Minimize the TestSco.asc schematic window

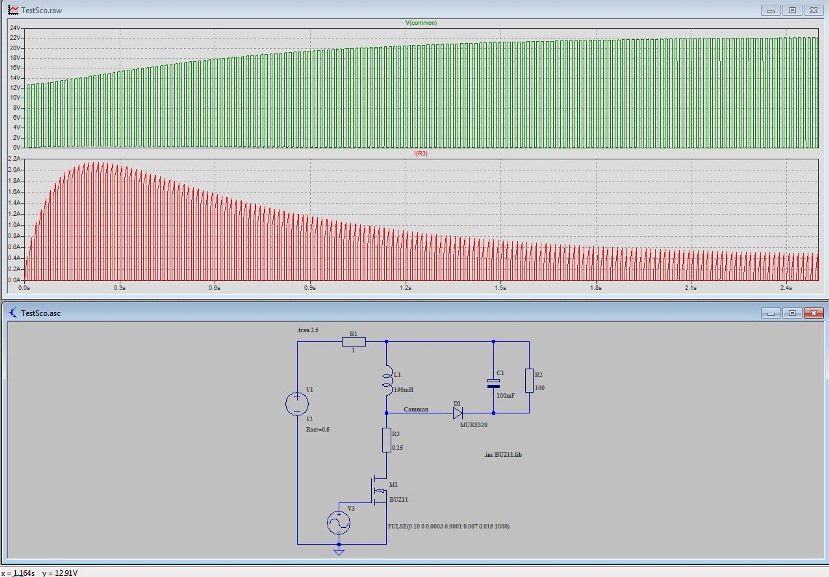[770, 312]
